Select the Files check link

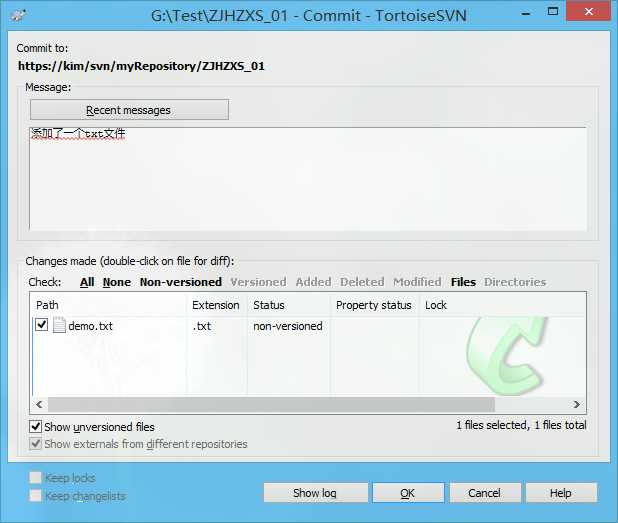coord(464,282)
